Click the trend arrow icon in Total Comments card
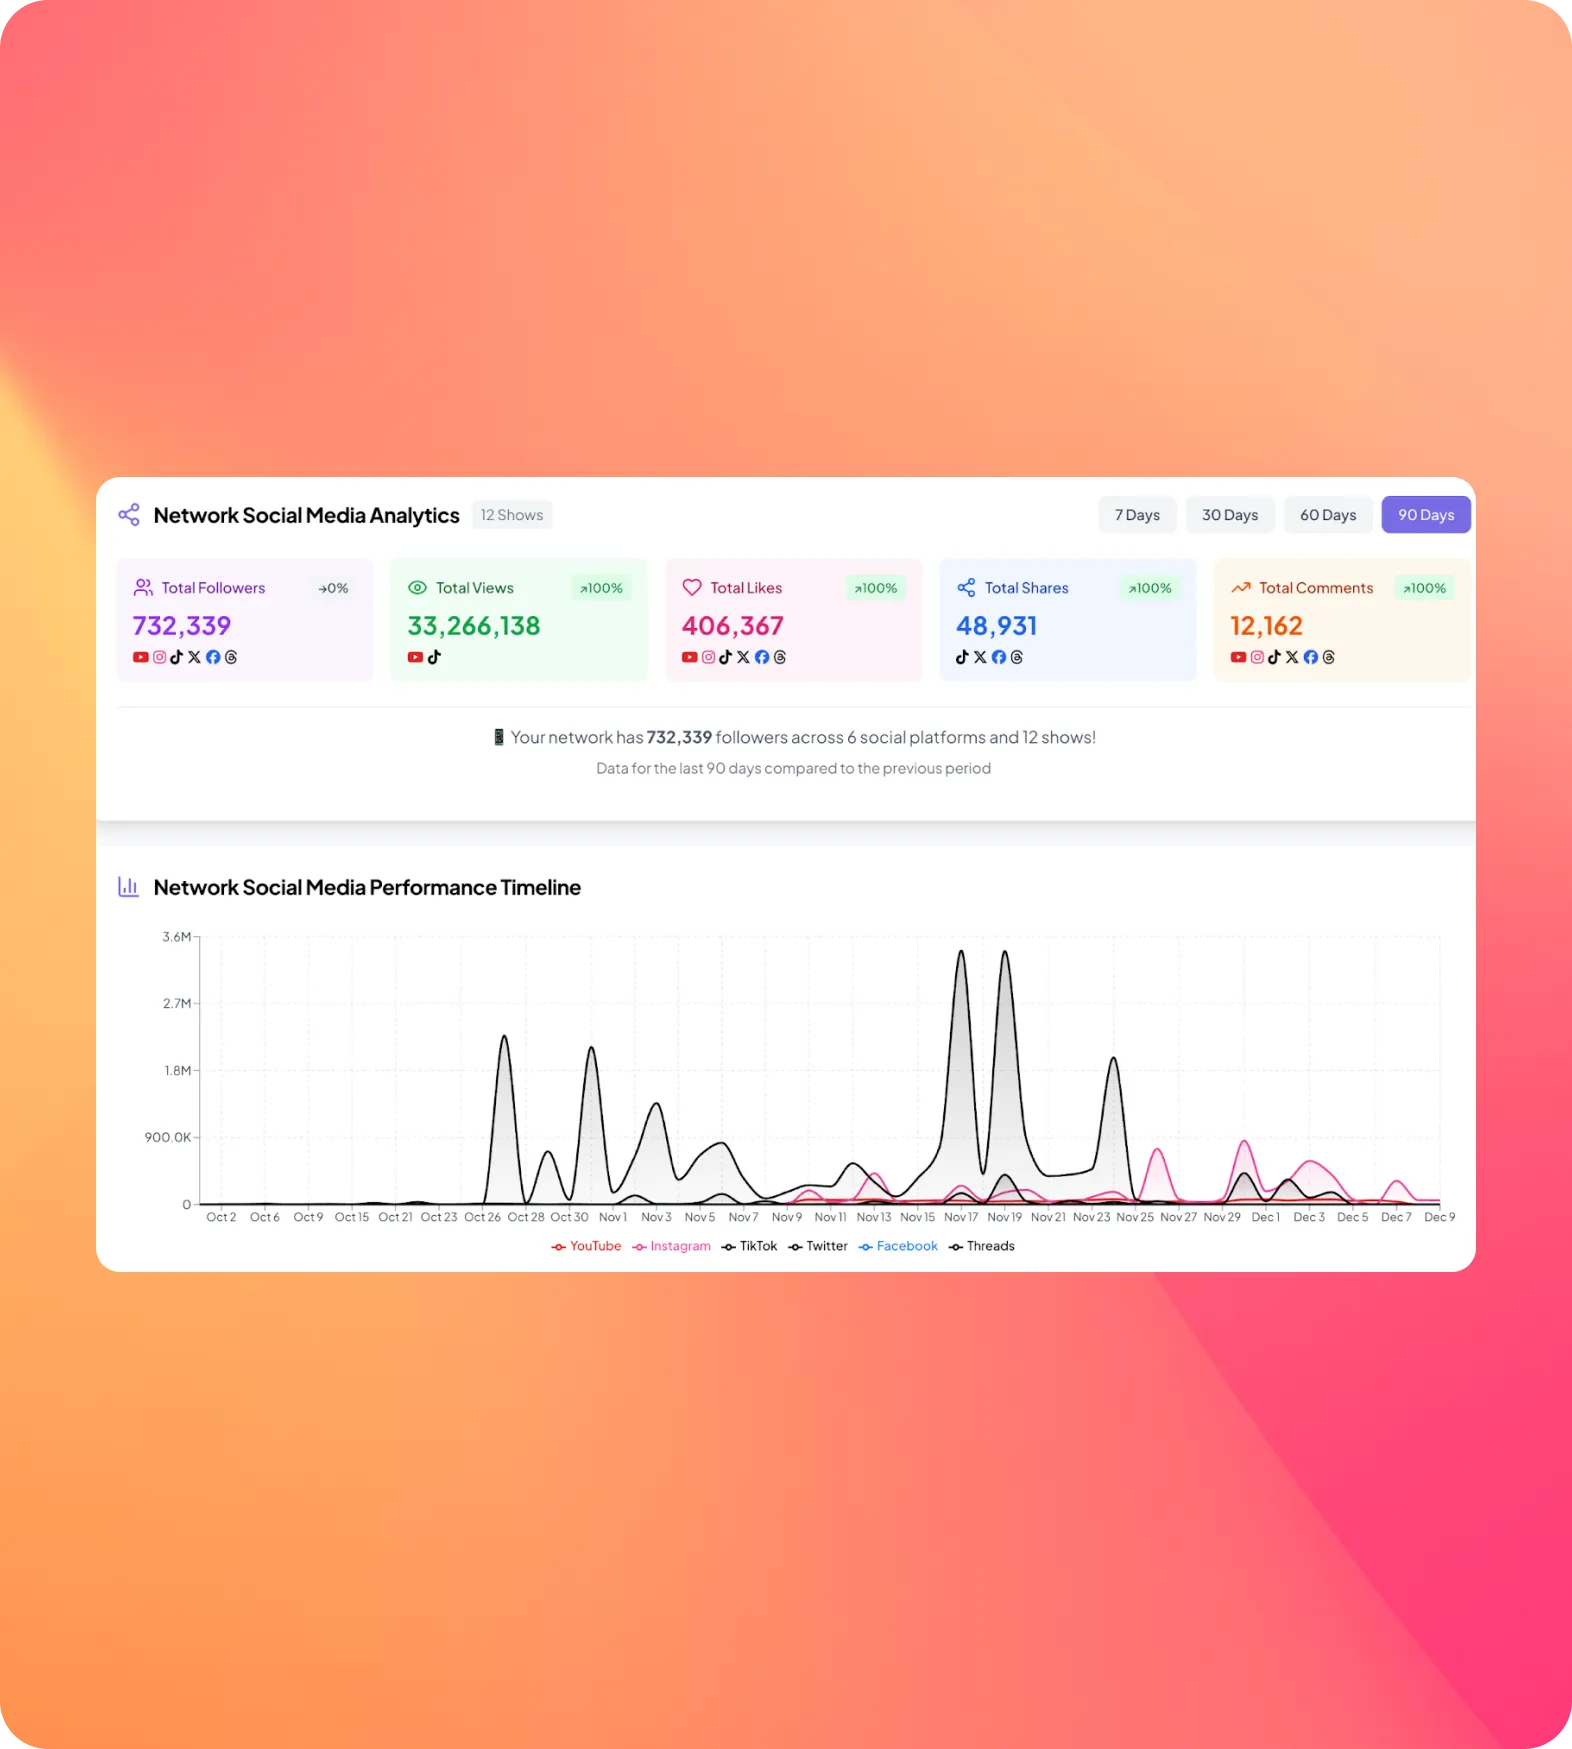Screen dimensions: 1572x1749 [x=1241, y=588]
